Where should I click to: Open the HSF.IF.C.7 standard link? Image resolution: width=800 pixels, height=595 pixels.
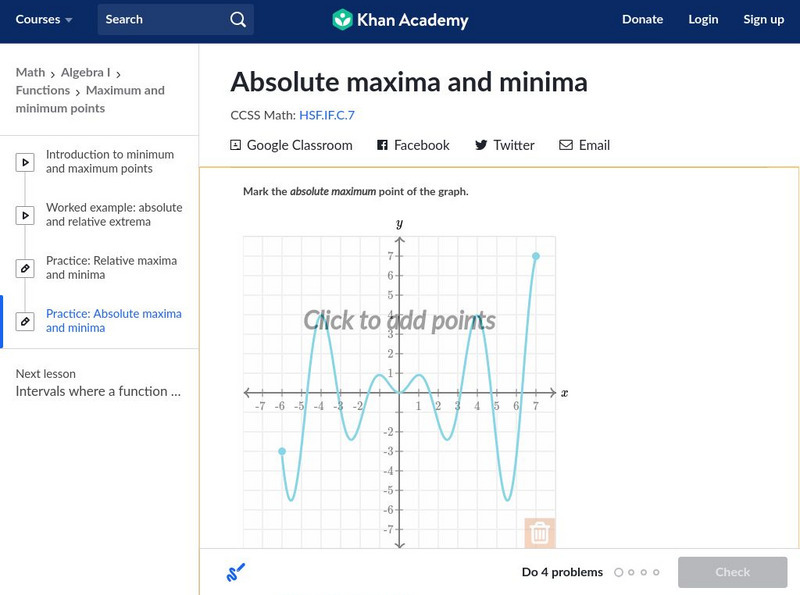coord(327,115)
